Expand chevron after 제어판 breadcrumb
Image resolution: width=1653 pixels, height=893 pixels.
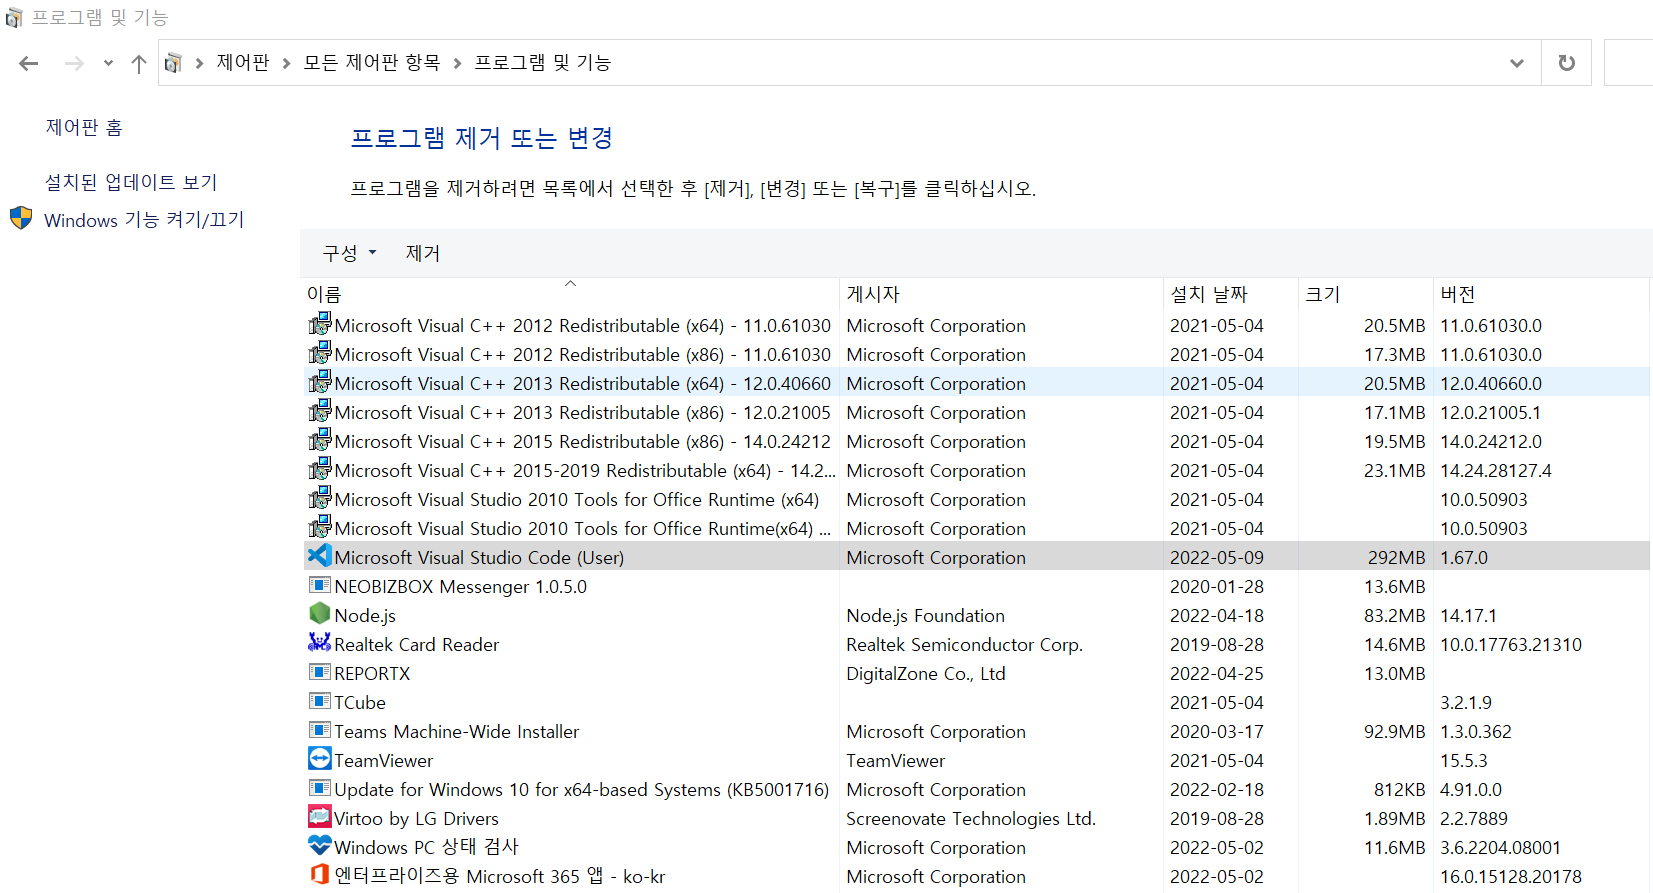pyautogui.click(x=287, y=63)
